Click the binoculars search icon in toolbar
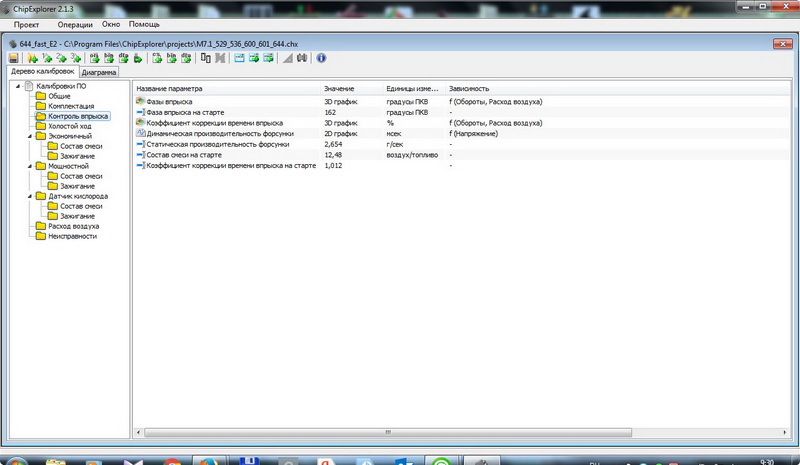This screenshot has height=465, width=800. click(x=302, y=58)
